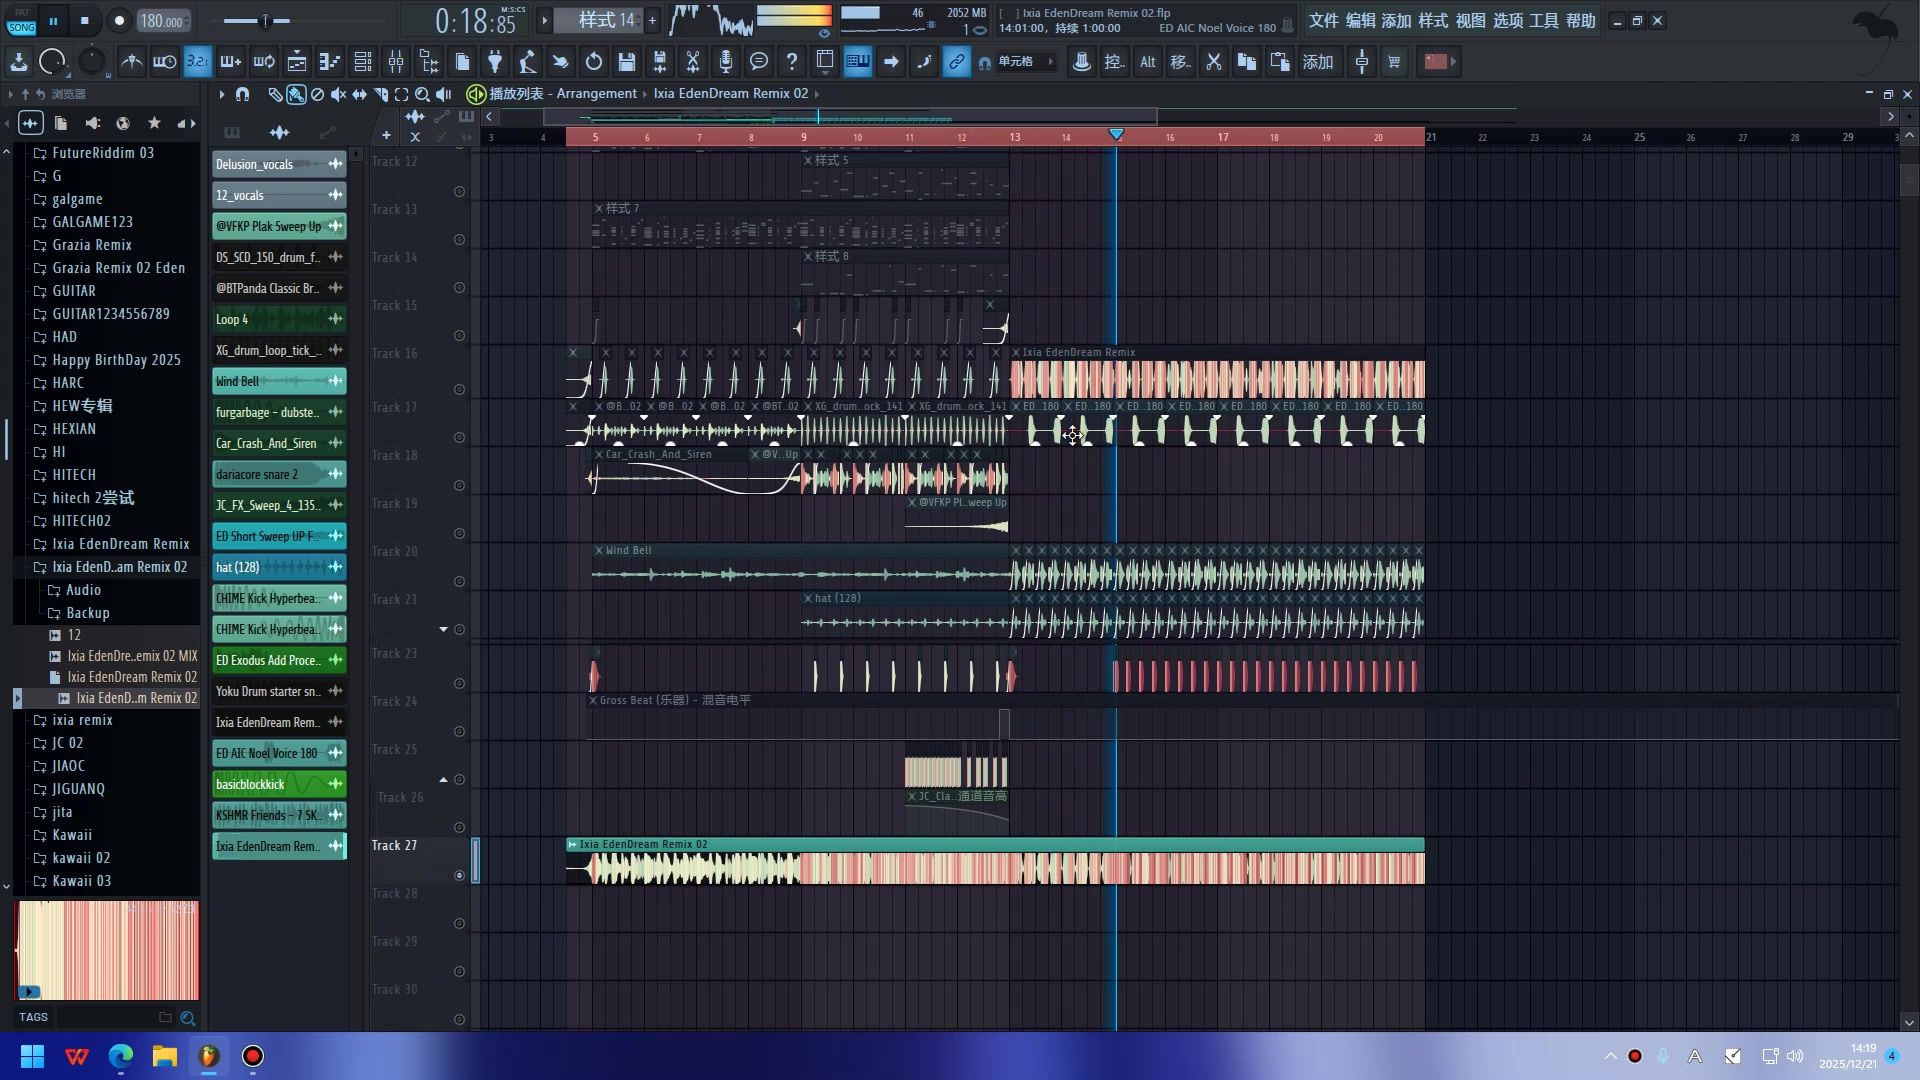Expand the ixia remix folder
This screenshot has height=1080, width=1920.
(x=83, y=720)
